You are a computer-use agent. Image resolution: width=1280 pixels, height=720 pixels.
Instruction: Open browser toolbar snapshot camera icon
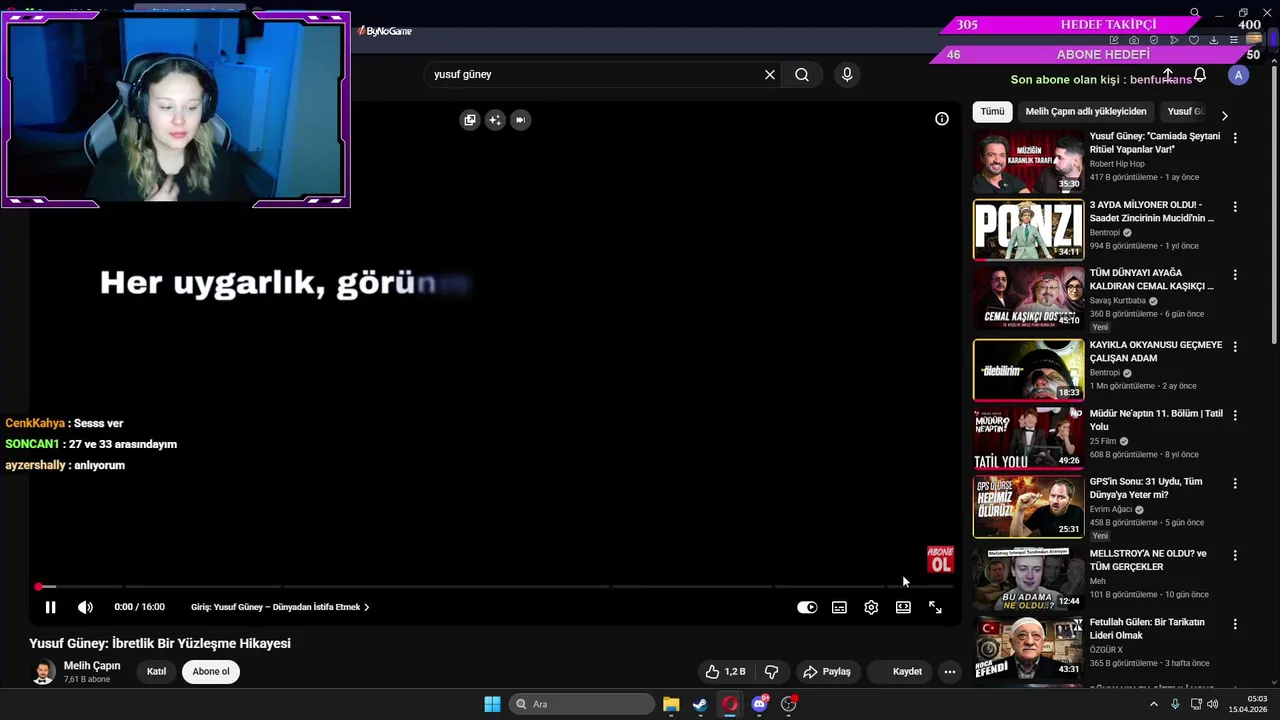click(1134, 40)
